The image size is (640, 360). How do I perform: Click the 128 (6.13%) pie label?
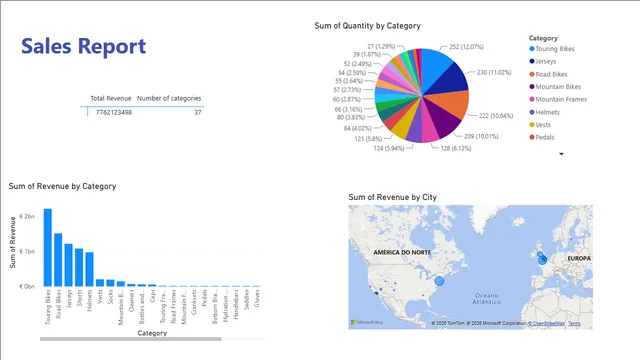[x=456, y=149]
